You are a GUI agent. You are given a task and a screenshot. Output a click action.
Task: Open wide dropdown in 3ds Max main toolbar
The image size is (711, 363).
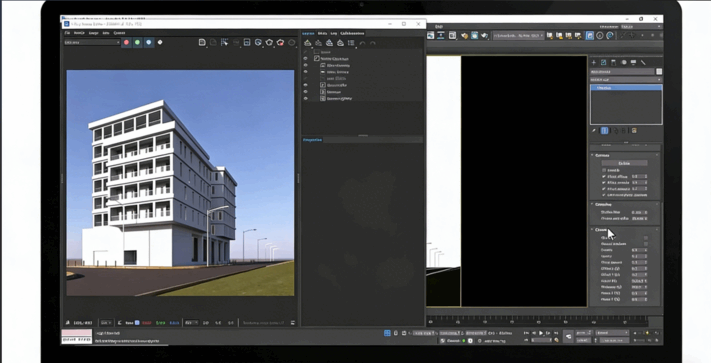click(x=518, y=35)
